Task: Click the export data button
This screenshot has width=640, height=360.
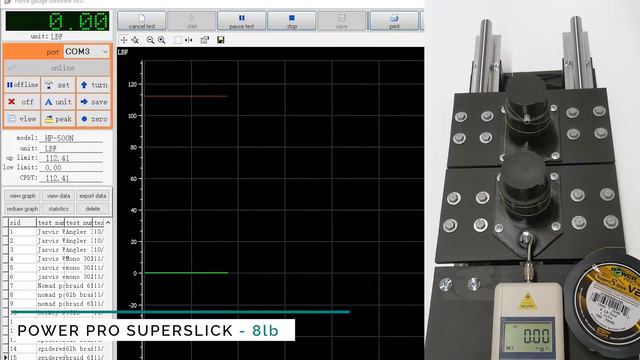Action: [93, 196]
